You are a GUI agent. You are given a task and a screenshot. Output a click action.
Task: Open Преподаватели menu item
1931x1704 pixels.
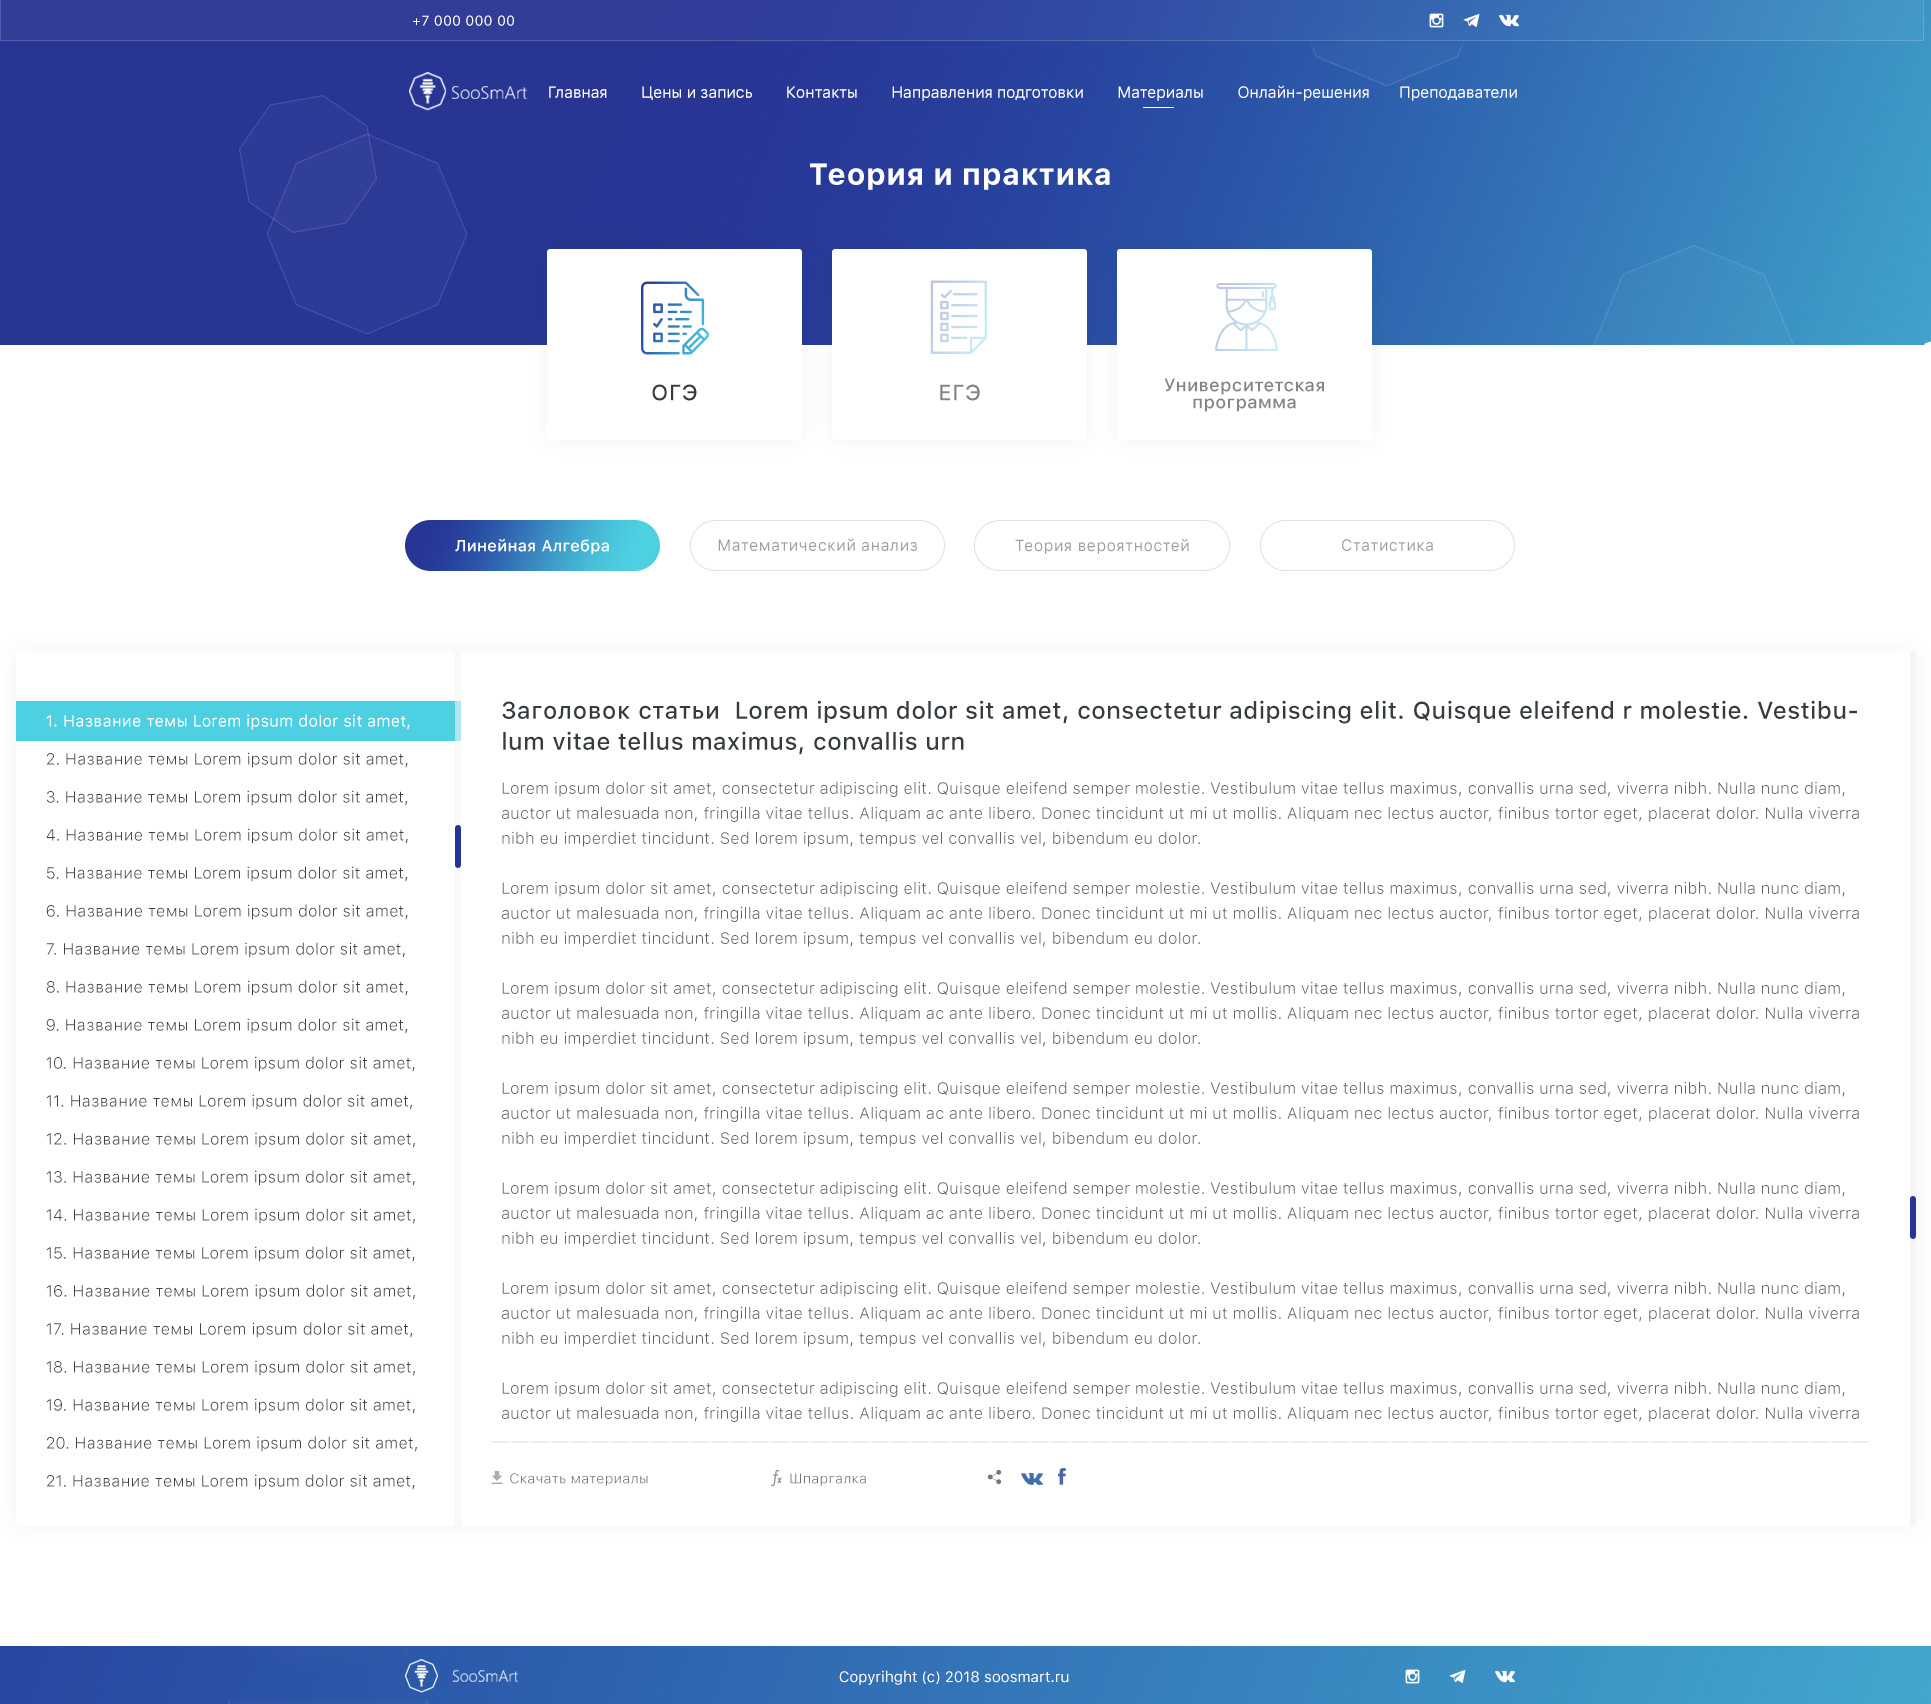tap(1458, 92)
